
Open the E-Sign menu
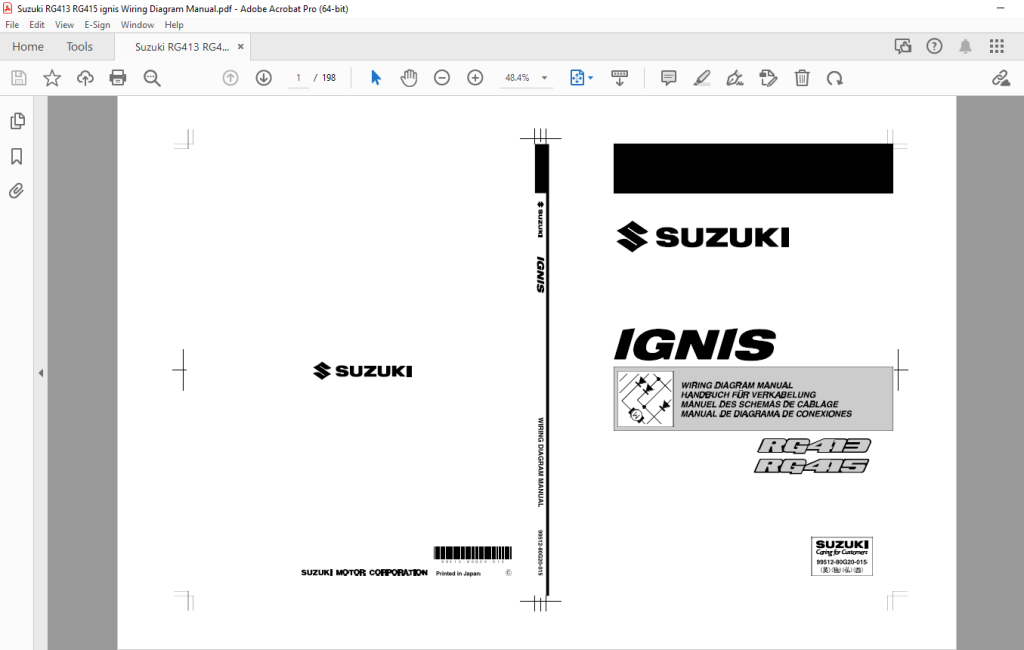(97, 25)
